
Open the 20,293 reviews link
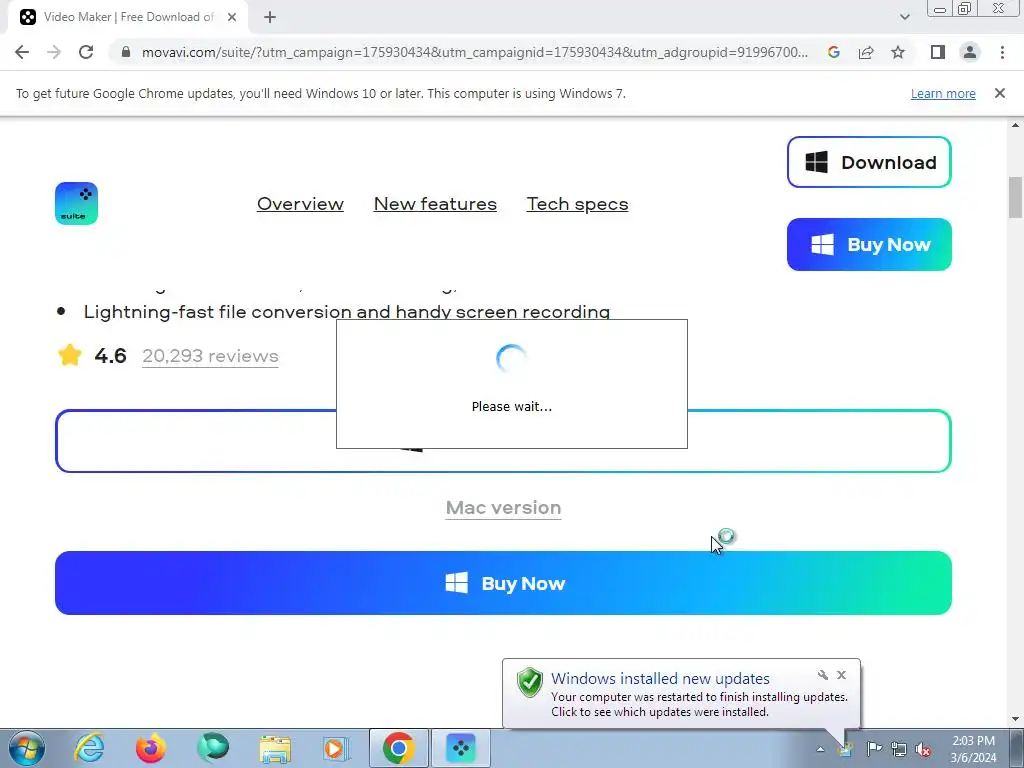pos(210,356)
